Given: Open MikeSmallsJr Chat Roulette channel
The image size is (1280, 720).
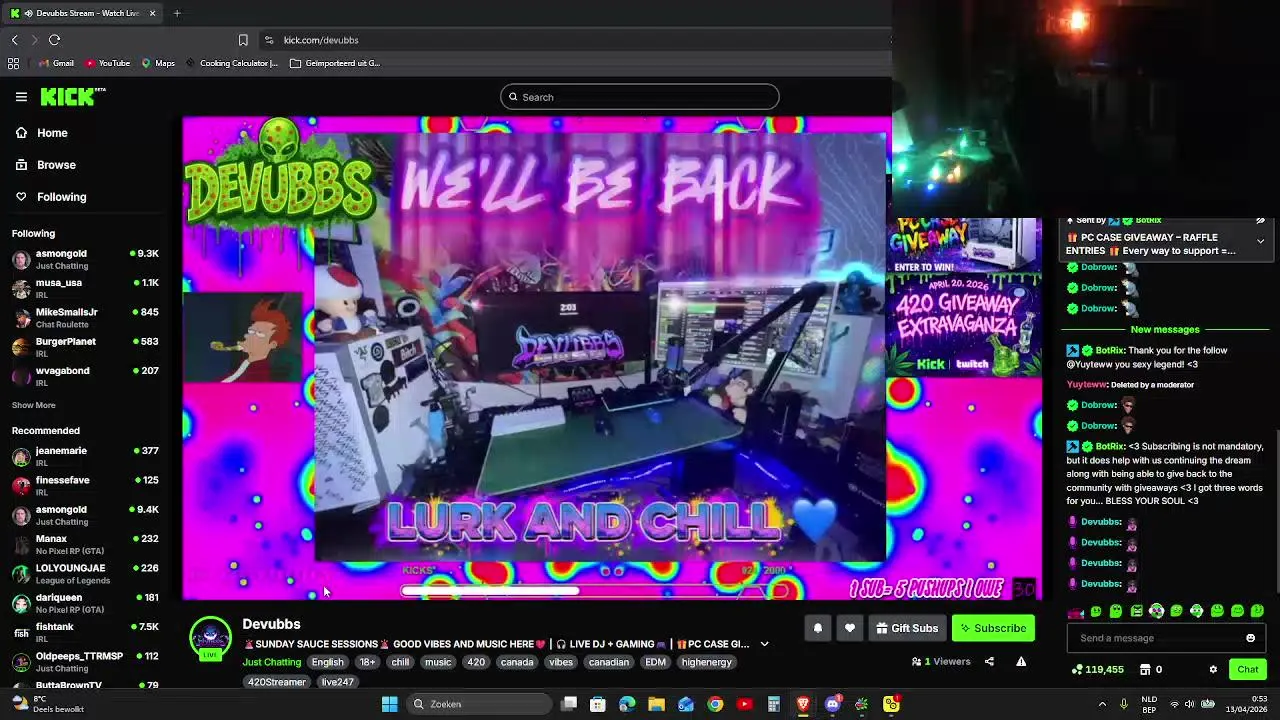Looking at the screenshot, I should pyautogui.click(x=86, y=317).
